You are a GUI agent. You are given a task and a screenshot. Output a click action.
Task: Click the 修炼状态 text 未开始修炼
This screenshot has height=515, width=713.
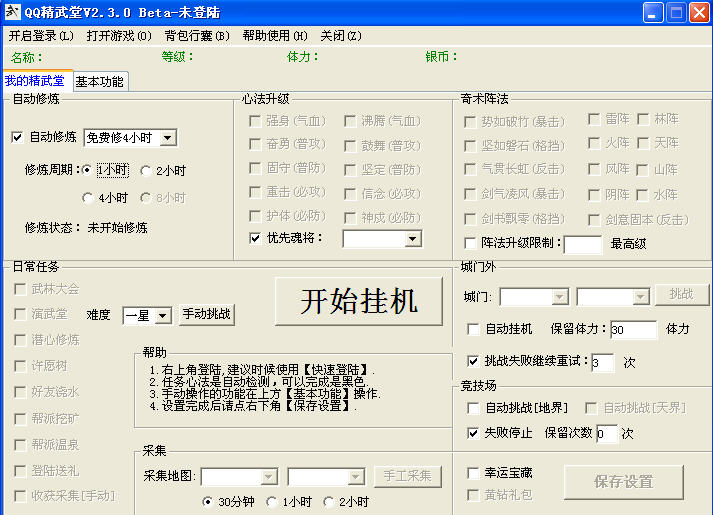point(117,227)
